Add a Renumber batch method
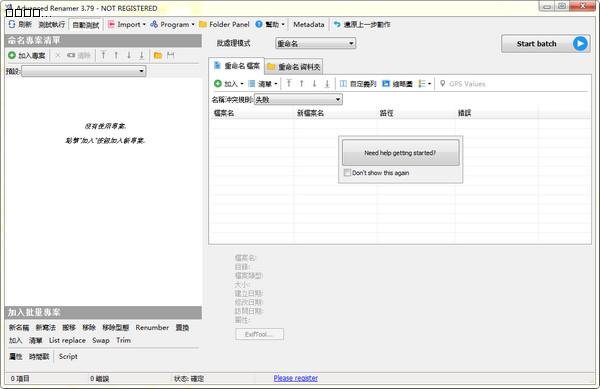 pos(152,328)
